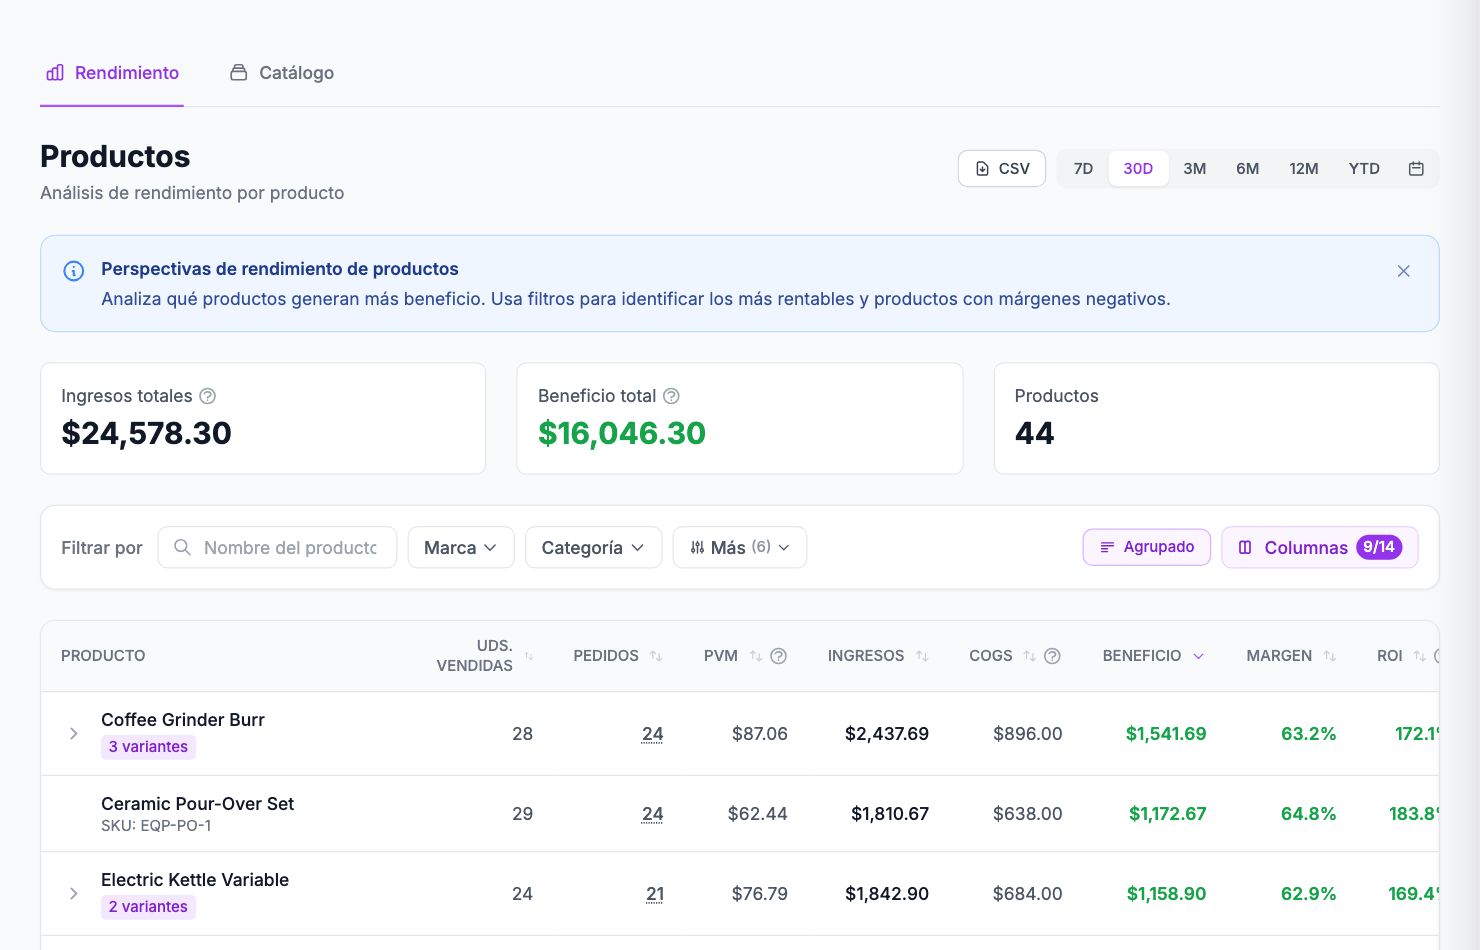Select the 30D time range
The height and width of the screenshot is (950, 1480).
click(x=1138, y=168)
